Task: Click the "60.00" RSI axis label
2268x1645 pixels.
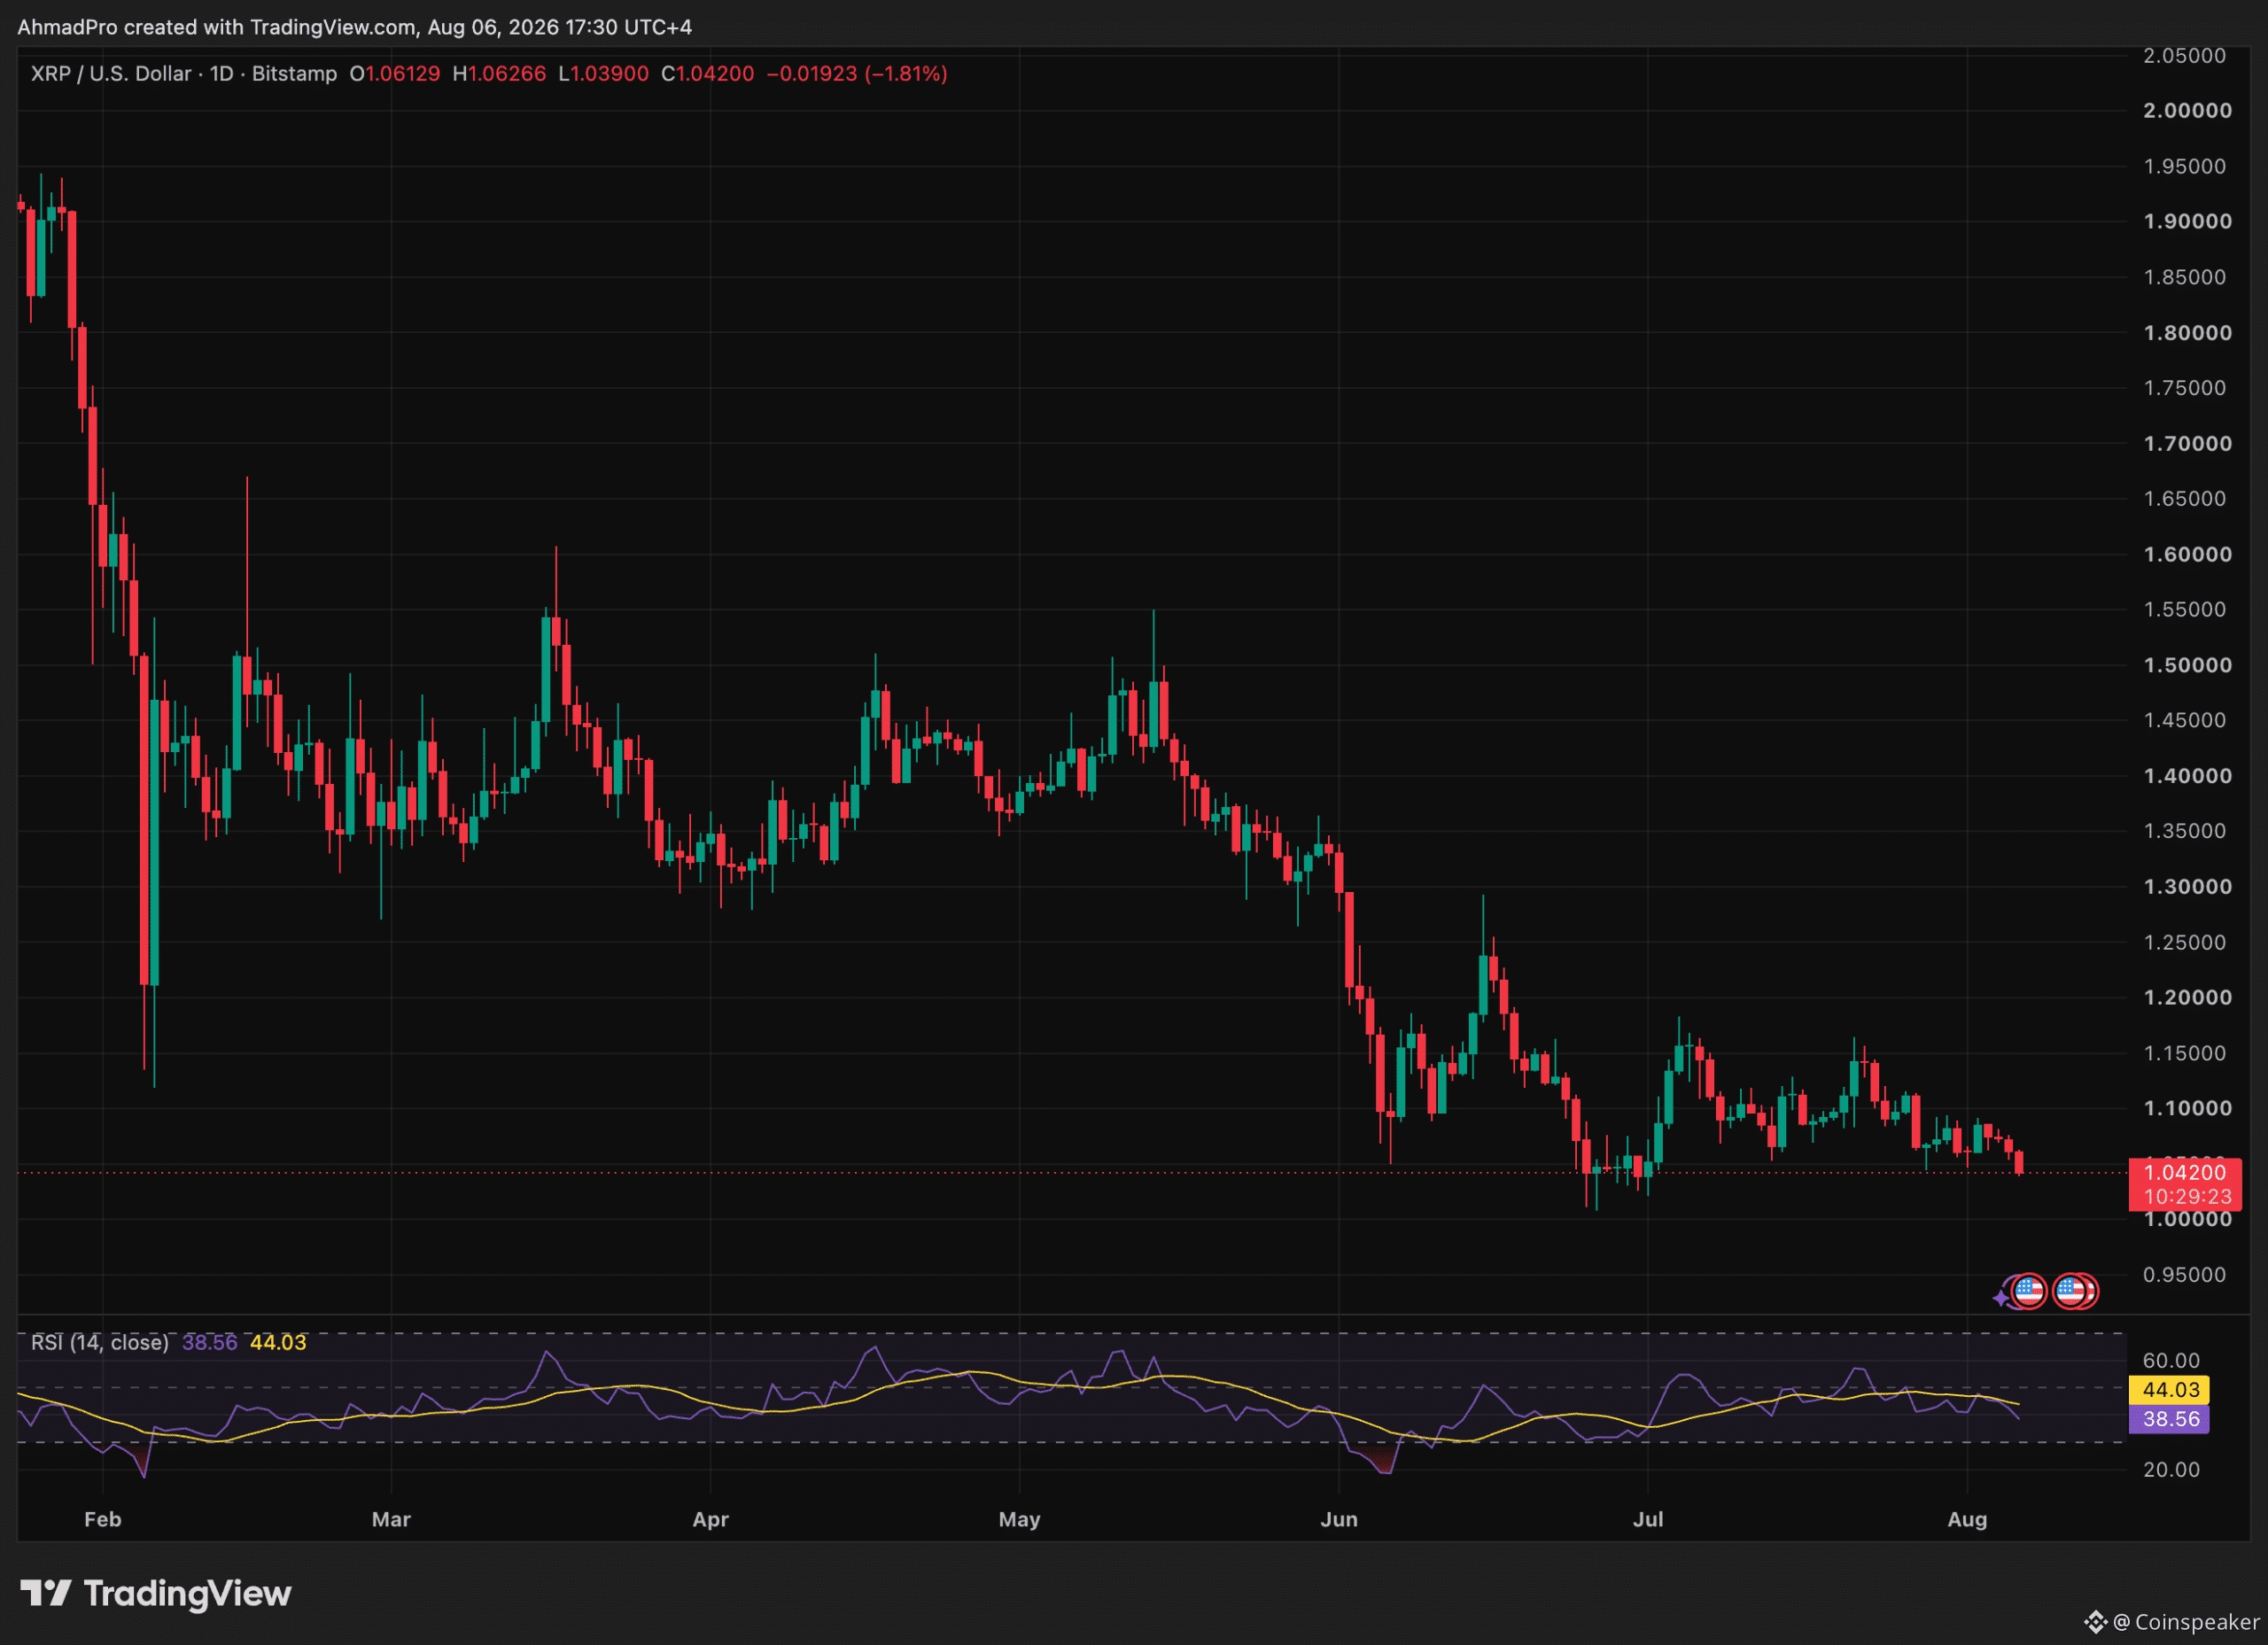Action: tap(2171, 1360)
